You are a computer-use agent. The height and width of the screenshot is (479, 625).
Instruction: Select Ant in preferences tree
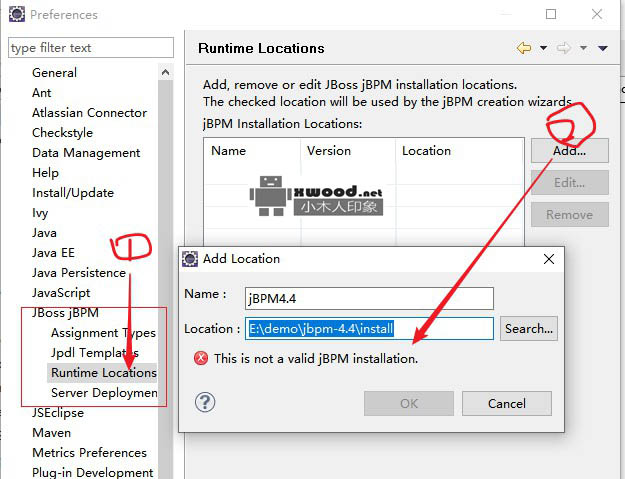[42, 93]
